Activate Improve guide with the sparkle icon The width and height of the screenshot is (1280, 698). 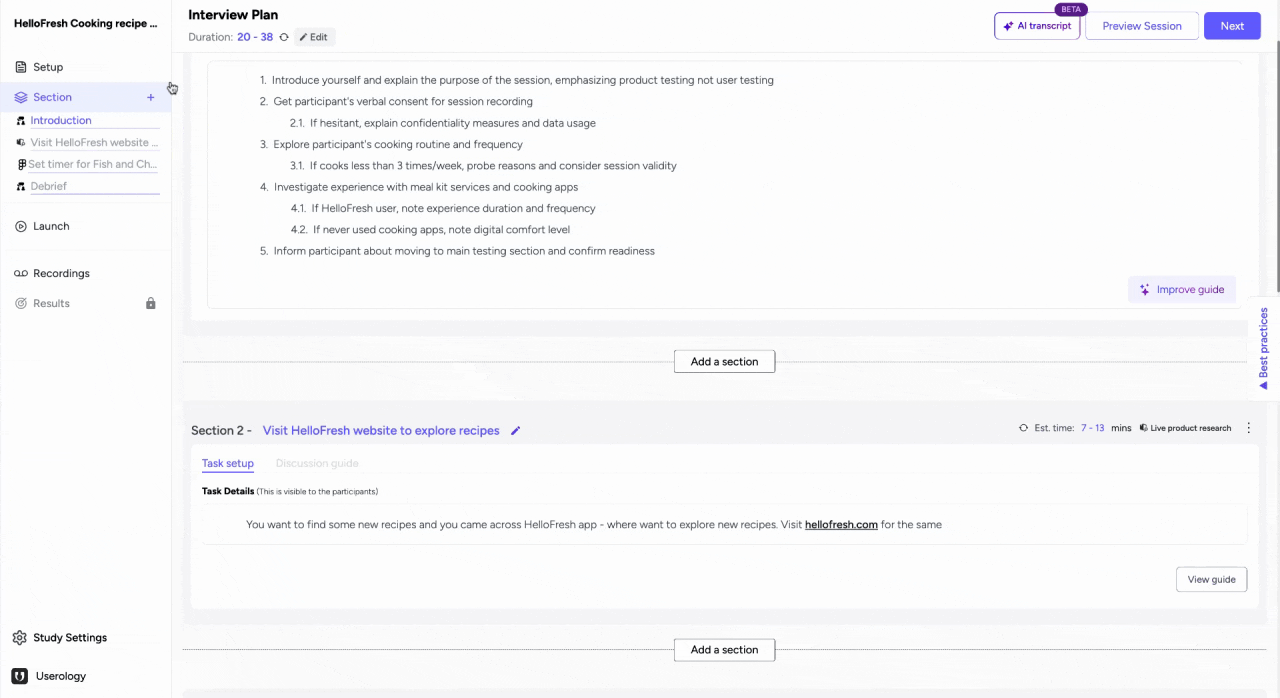click(1144, 289)
